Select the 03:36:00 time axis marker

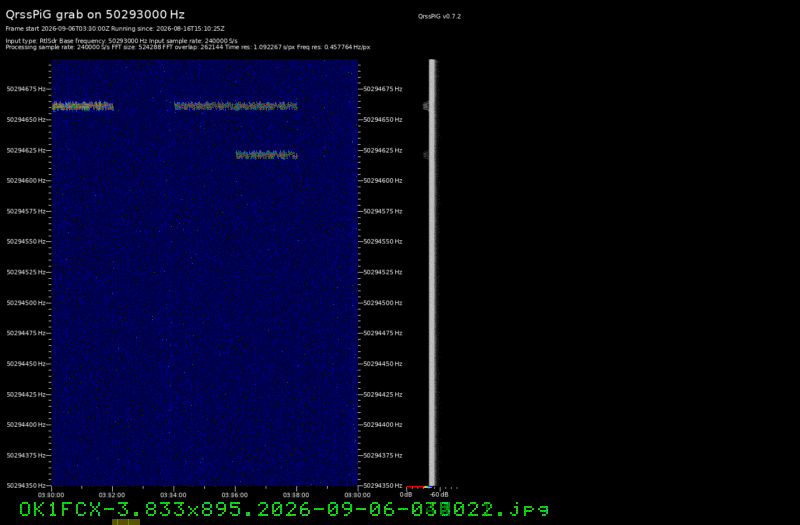click(x=235, y=494)
